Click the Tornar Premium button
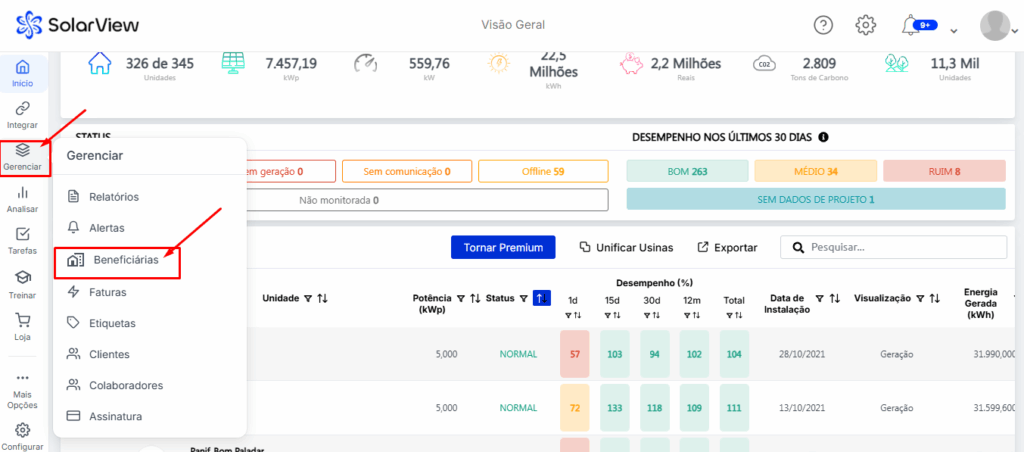The height and width of the screenshot is (452, 1024). (503, 247)
